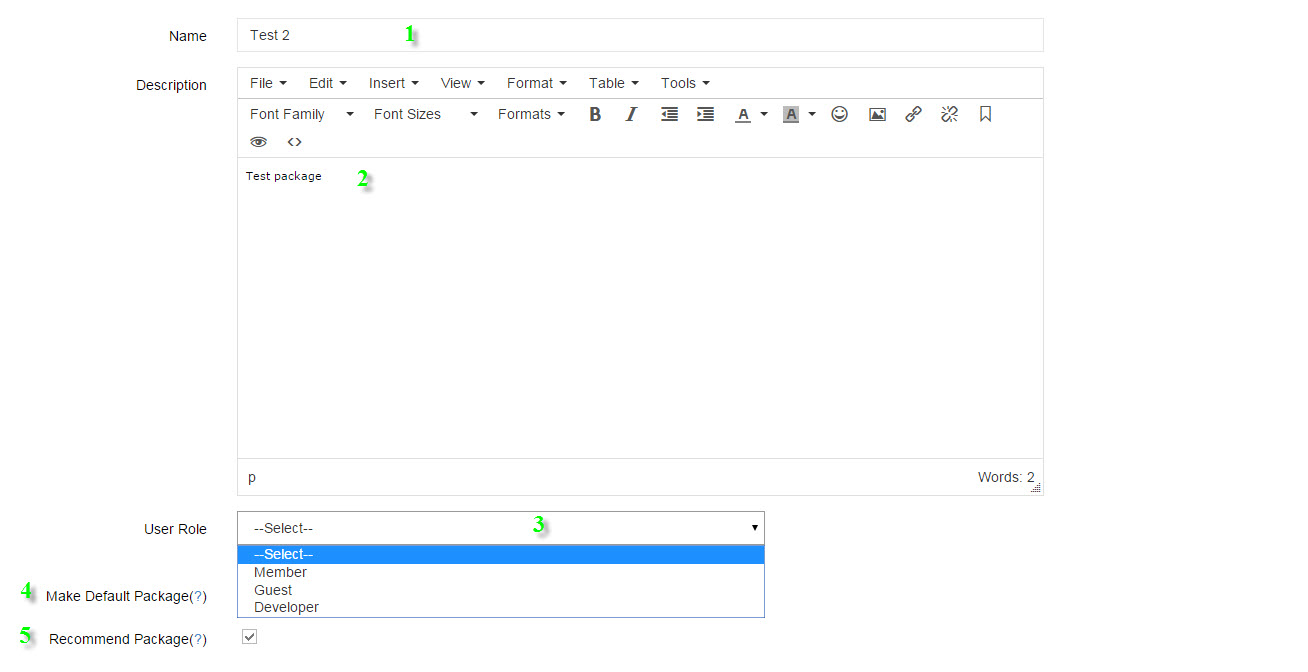The image size is (1308, 672).
Task: Expand the Font Sizes dropdown
Action: (x=425, y=114)
